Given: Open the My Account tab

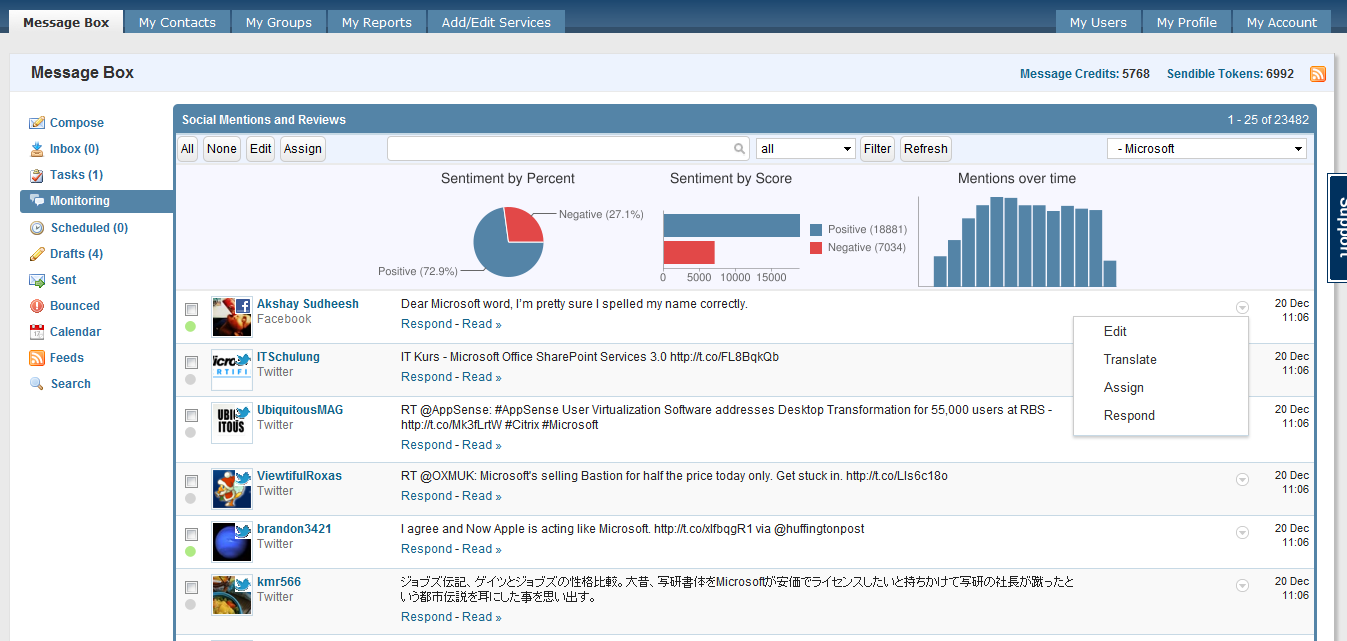Looking at the screenshot, I should pos(1281,22).
